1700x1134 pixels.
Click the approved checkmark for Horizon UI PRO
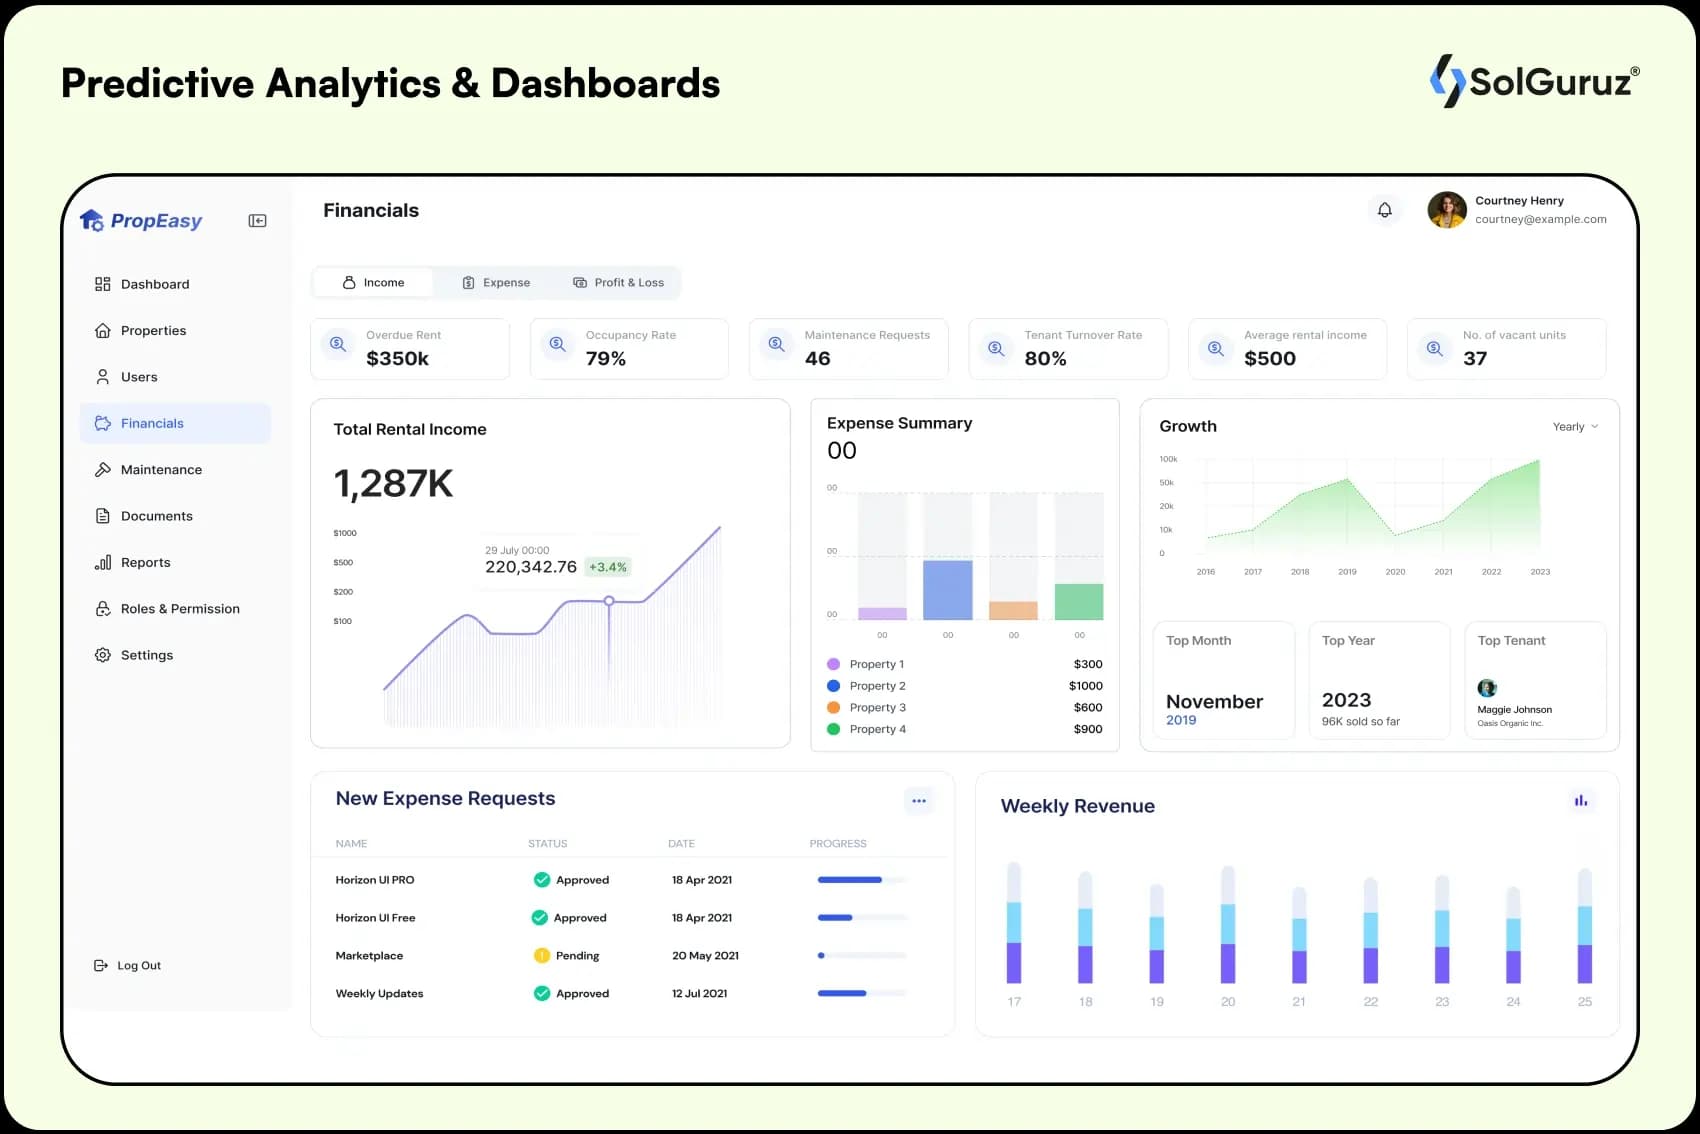[542, 880]
